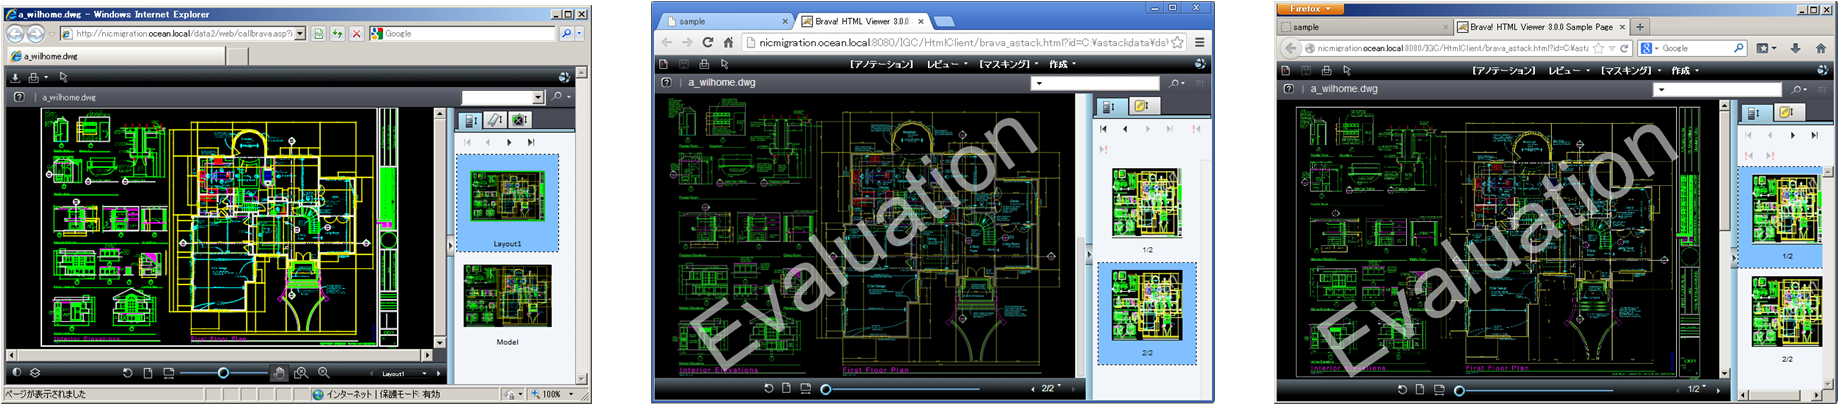
Task: Click Firefox's downloads arrow icon
Action: pos(1796,47)
